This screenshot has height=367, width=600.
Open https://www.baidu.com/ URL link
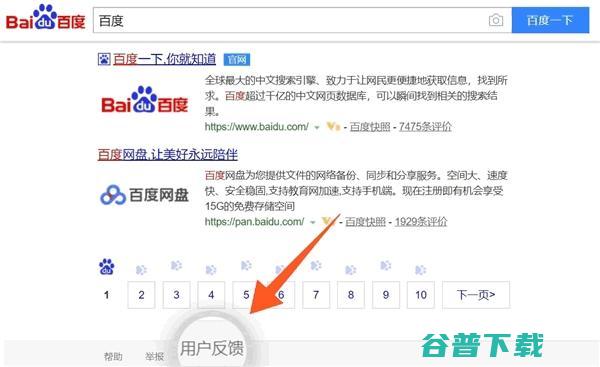tap(256, 127)
